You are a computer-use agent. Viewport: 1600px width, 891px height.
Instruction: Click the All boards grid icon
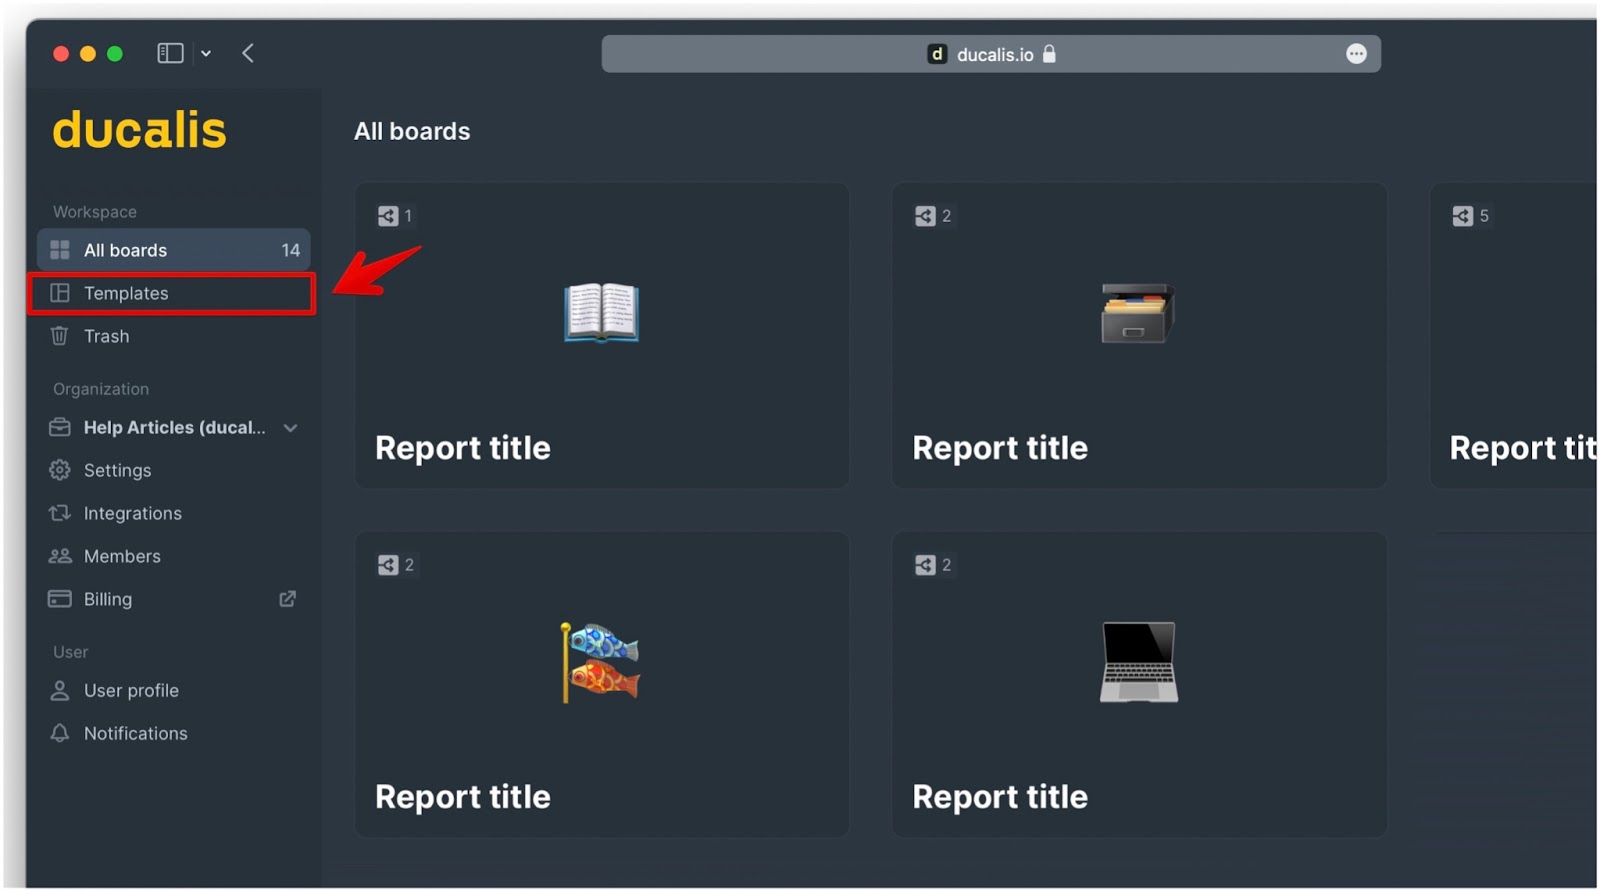[60, 250]
